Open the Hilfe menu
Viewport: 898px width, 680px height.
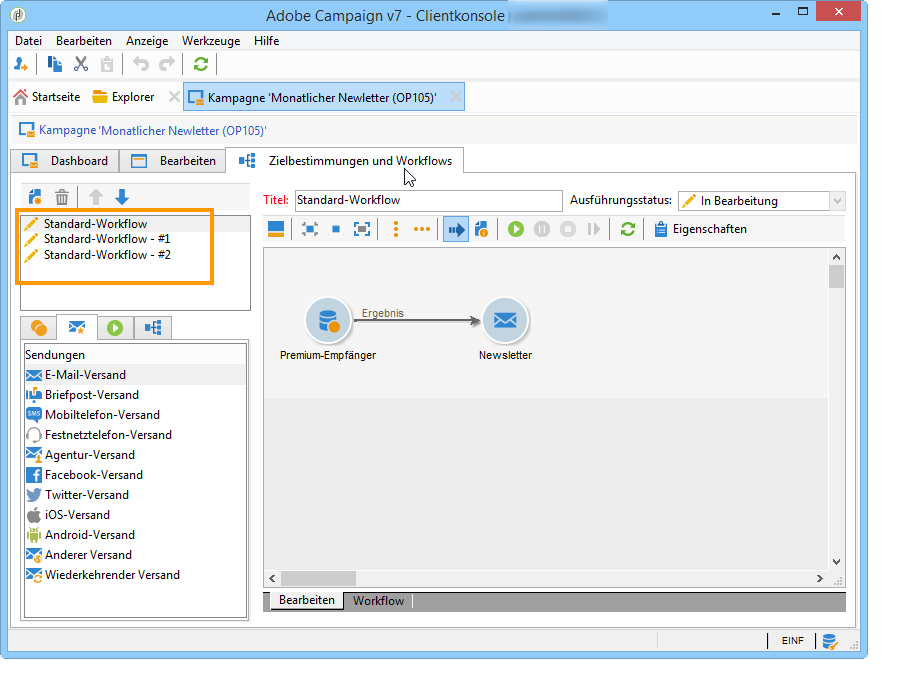(x=266, y=41)
